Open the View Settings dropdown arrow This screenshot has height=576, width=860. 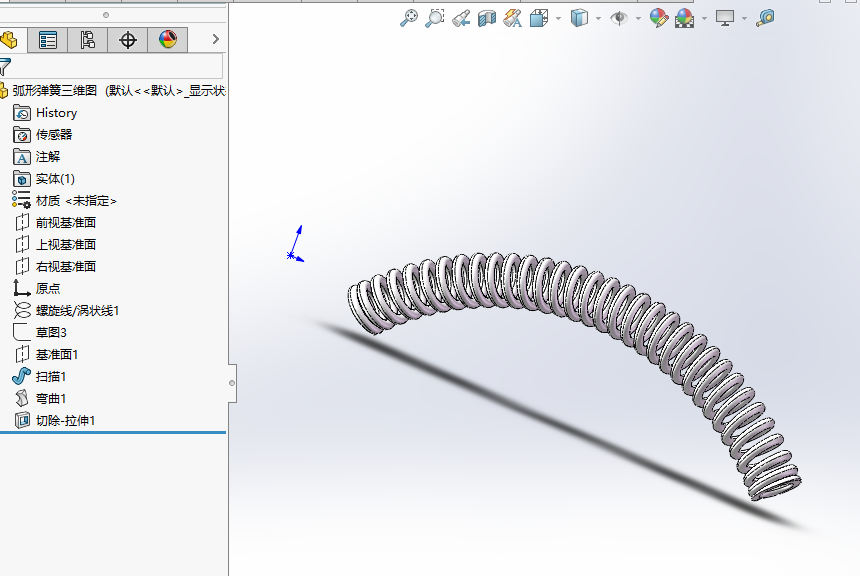click(x=744, y=19)
